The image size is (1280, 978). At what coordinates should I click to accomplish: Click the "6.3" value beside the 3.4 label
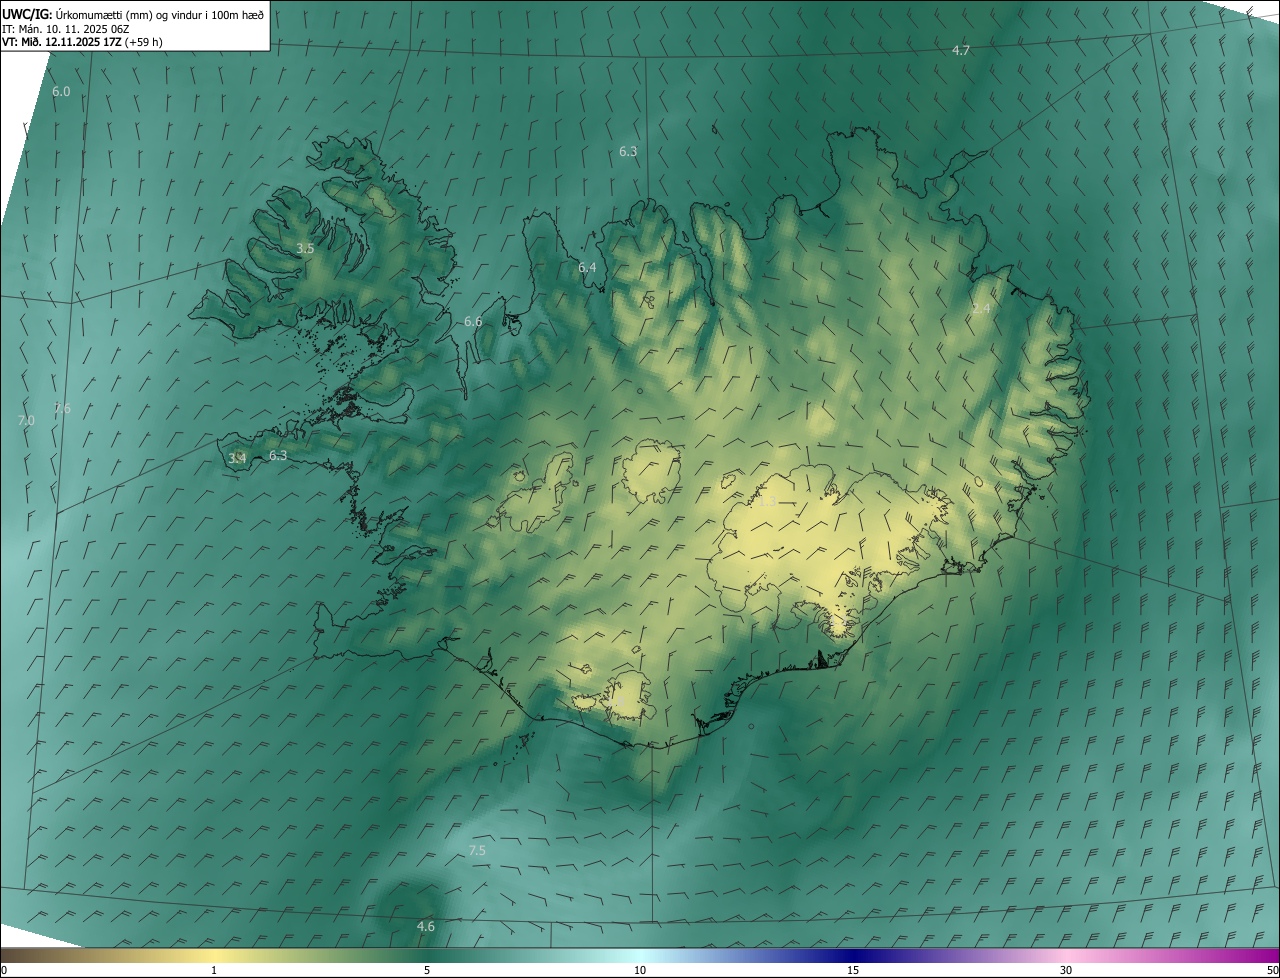(278, 455)
